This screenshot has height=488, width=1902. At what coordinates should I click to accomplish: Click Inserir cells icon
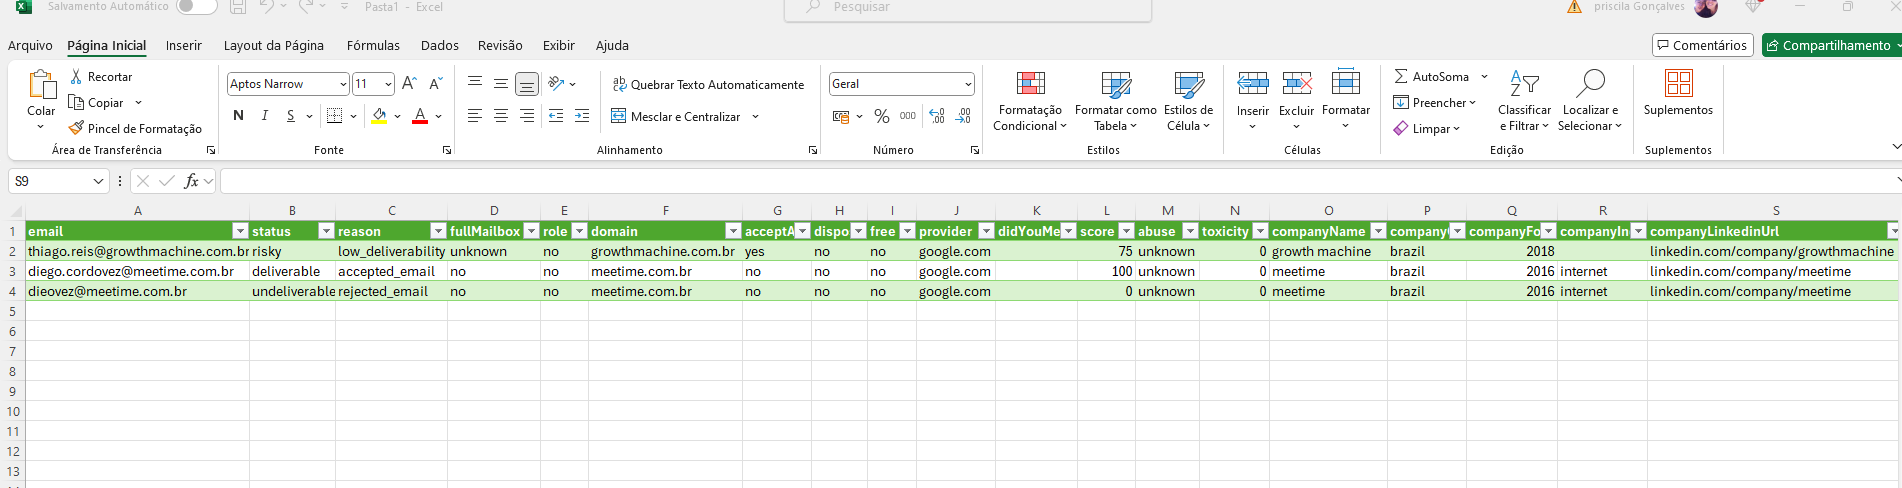(x=1253, y=83)
